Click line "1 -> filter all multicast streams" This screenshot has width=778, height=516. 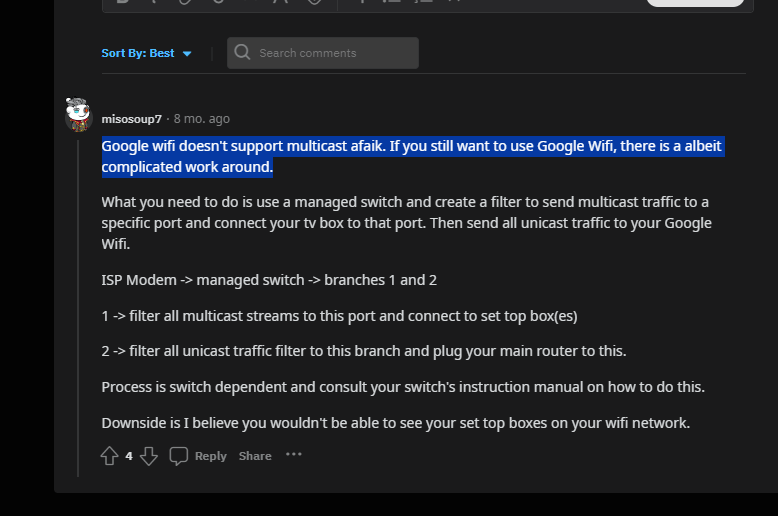(x=339, y=316)
